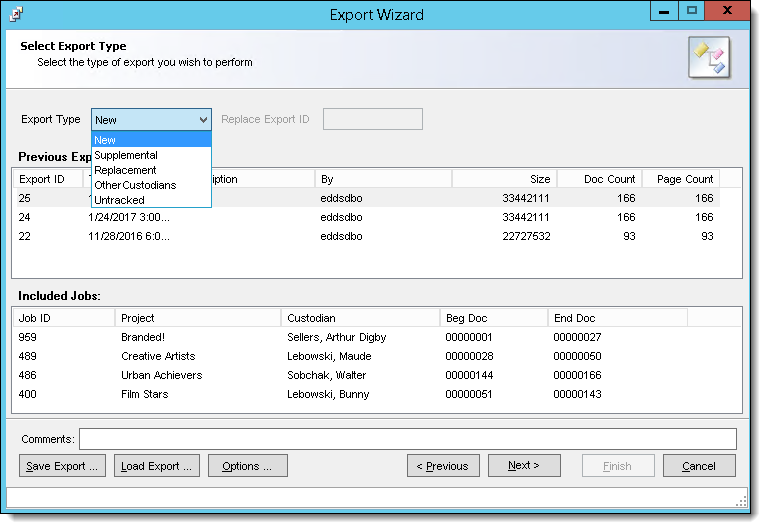The image size is (766, 529).
Task: Click size value 22727532
Action: pyautogui.click(x=526, y=236)
